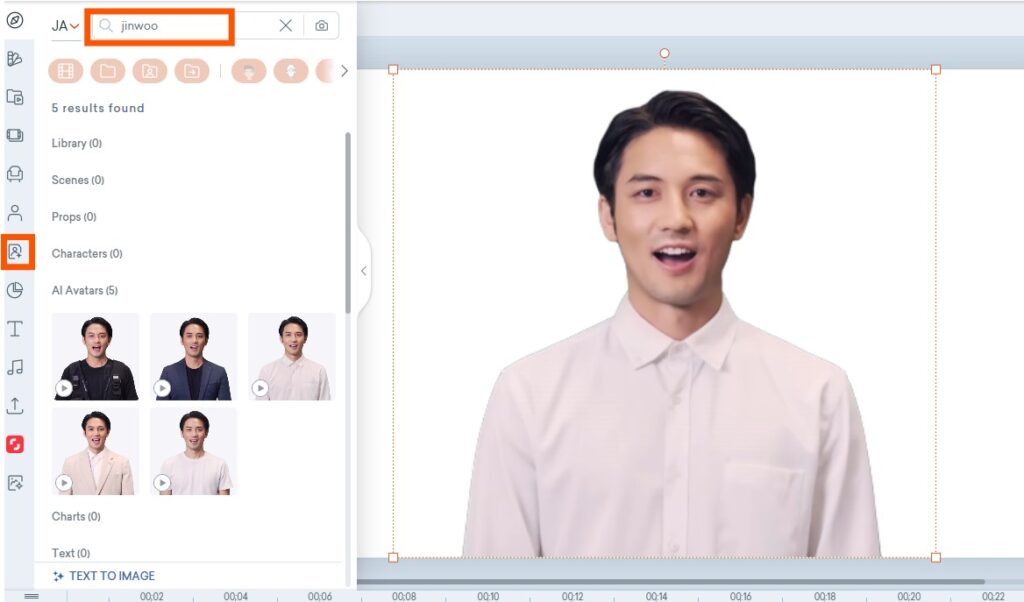This screenshot has width=1024, height=602.
Task: Toggle the plain folder filter chip
Action: point(107,71)
